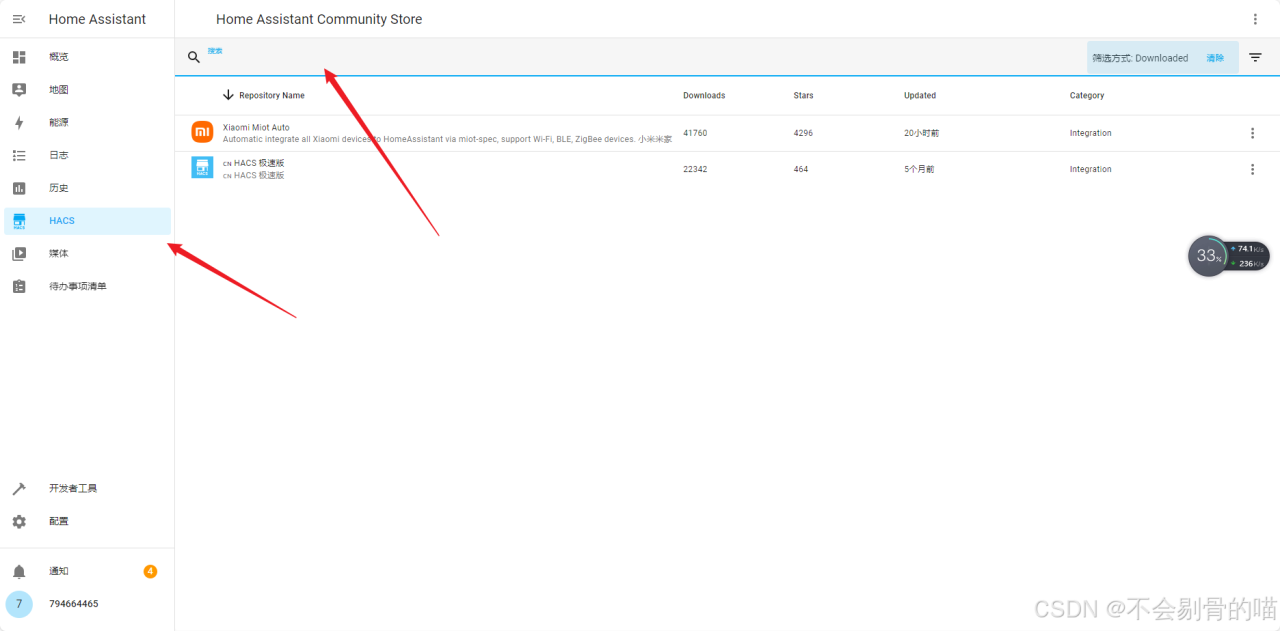Click the notification count badge 4
Screen dimensions: 1280x631
point(150,572)
